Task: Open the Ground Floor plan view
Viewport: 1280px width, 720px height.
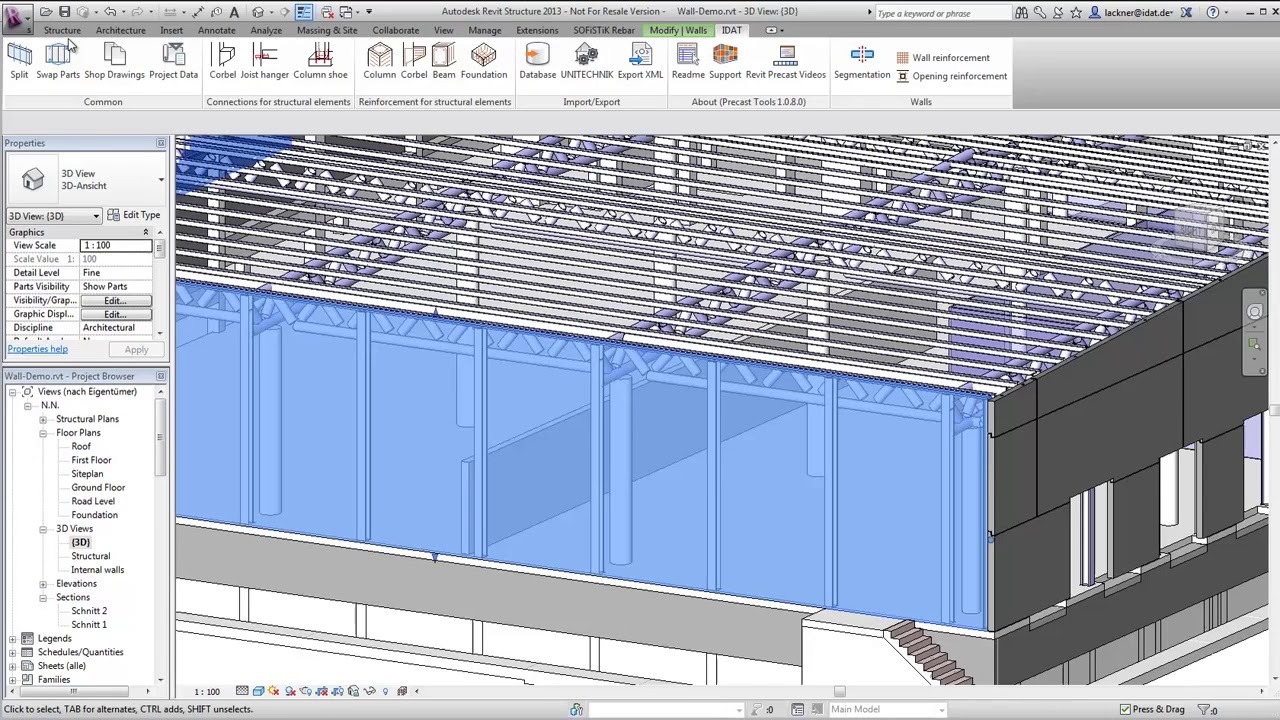Action: pos(98,488)
